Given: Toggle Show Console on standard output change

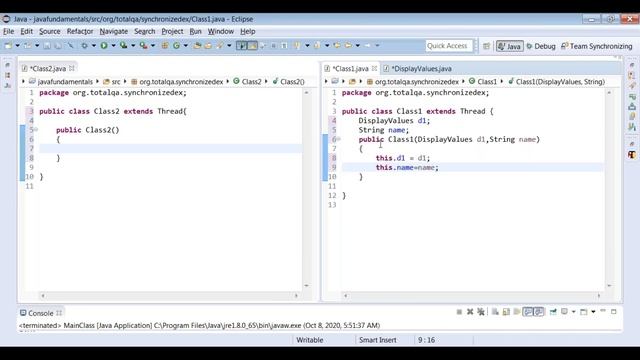Looking at the screenshot, I should 528,312.
